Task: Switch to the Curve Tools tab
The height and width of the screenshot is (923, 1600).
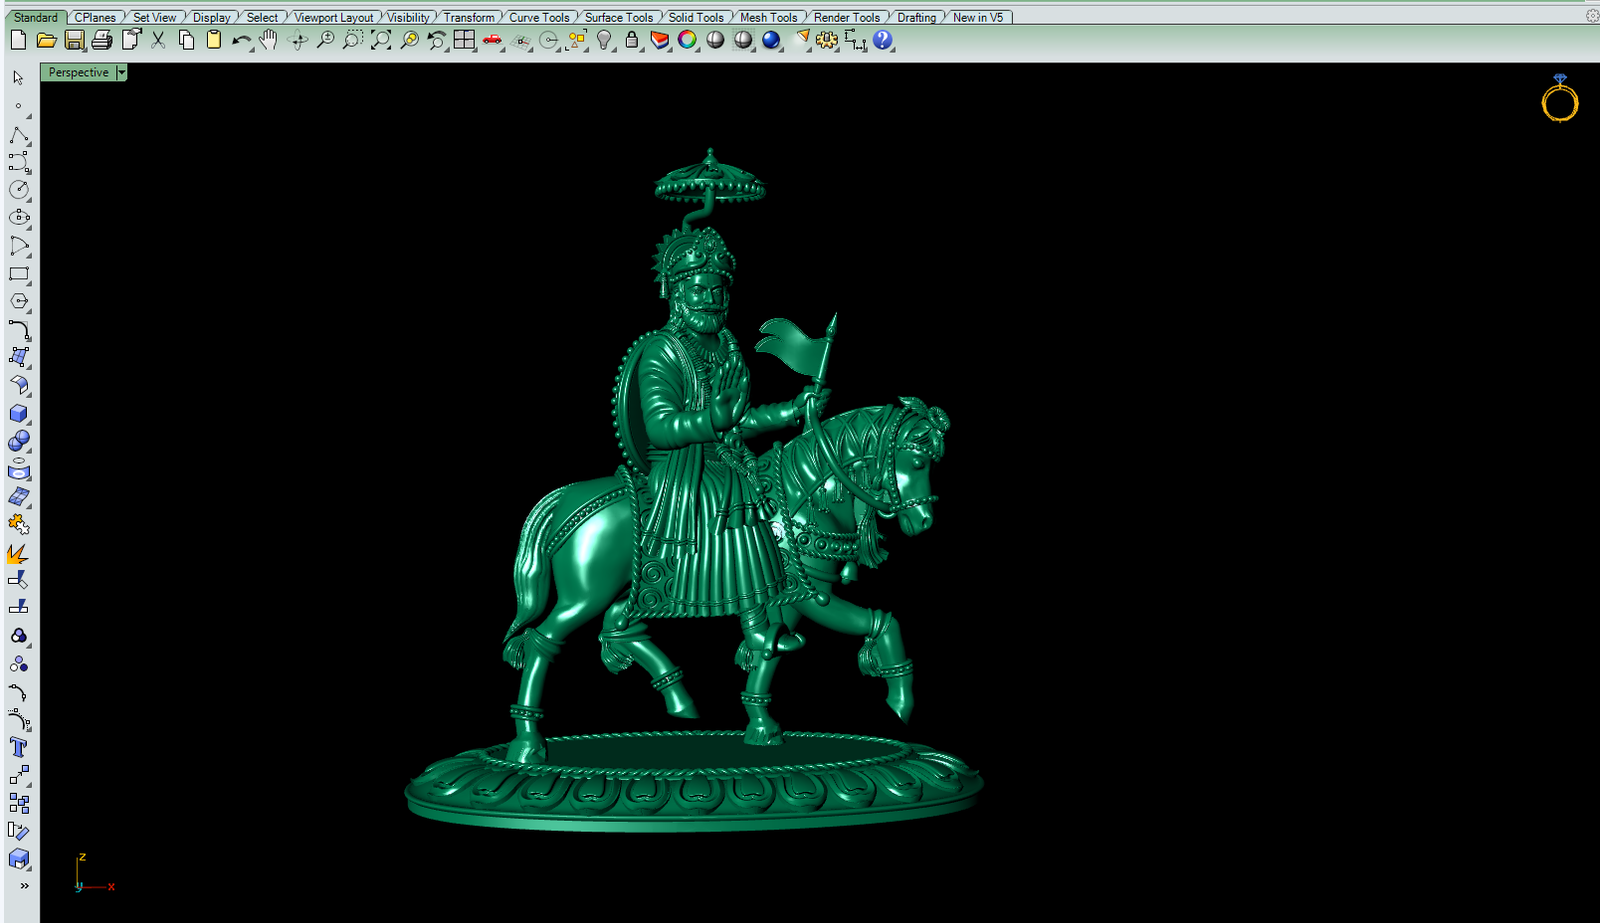Action: tap(539, 17)
